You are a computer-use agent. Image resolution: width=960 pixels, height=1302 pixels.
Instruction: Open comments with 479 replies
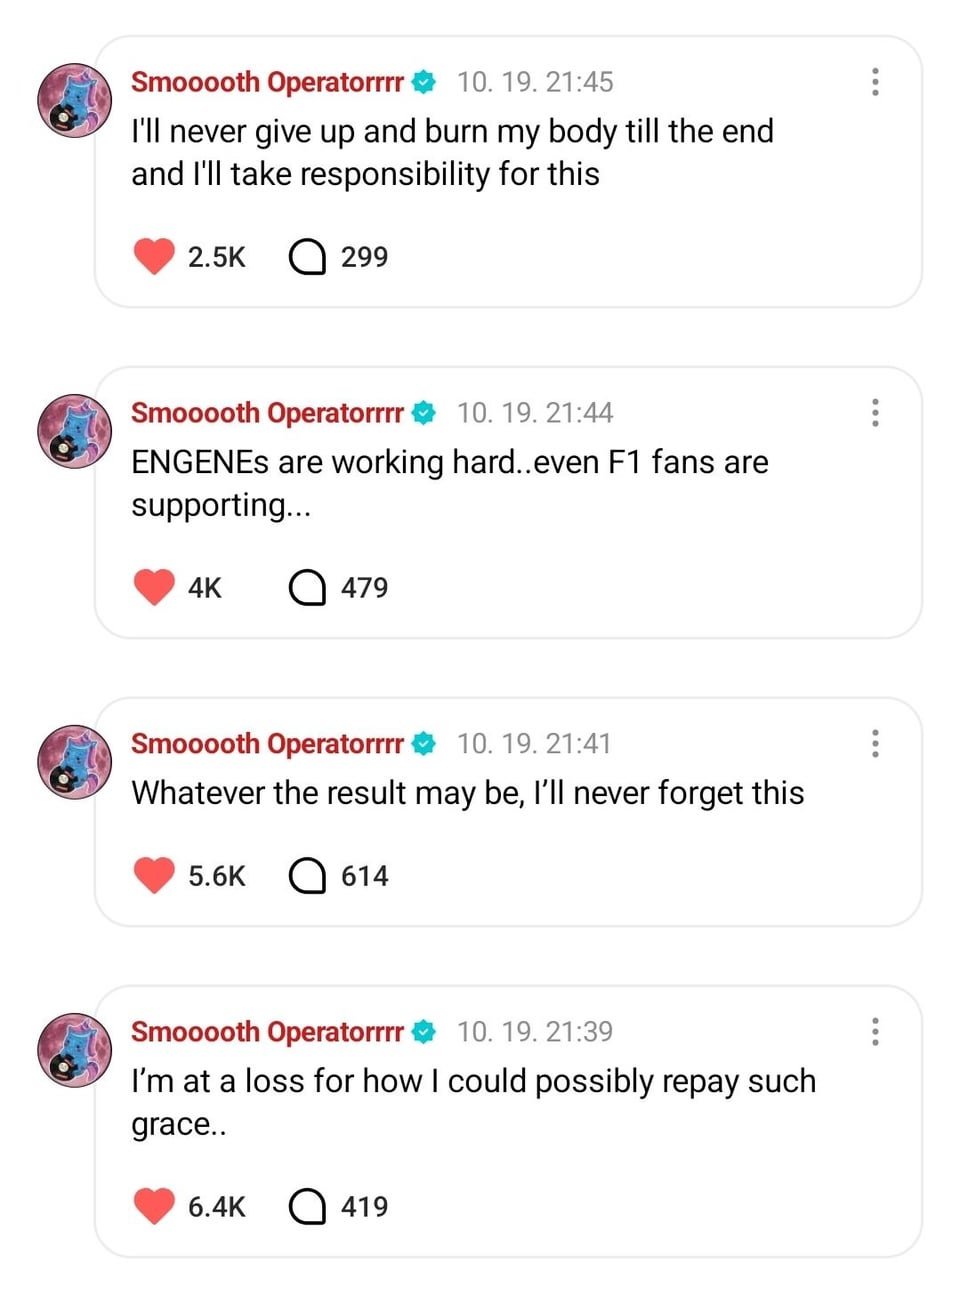tap(307, 588)
